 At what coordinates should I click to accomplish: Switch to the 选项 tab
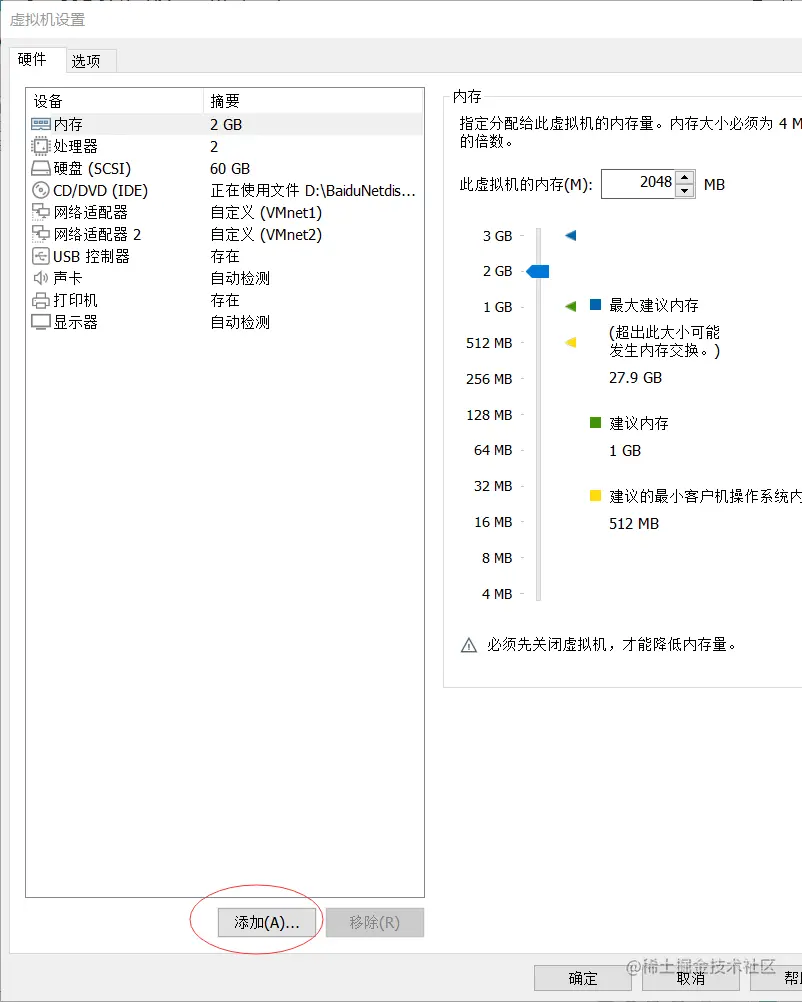(x=91, y=61)
